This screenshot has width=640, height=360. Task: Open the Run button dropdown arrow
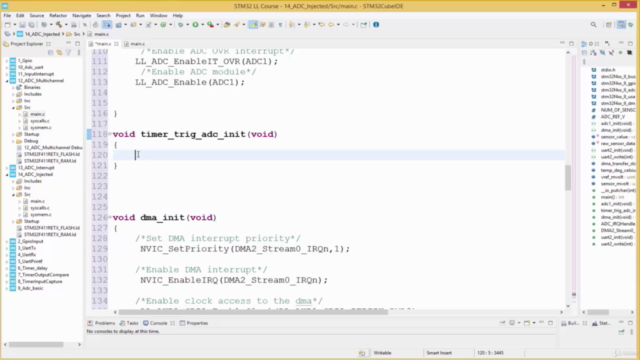click(x=202, y=25)
